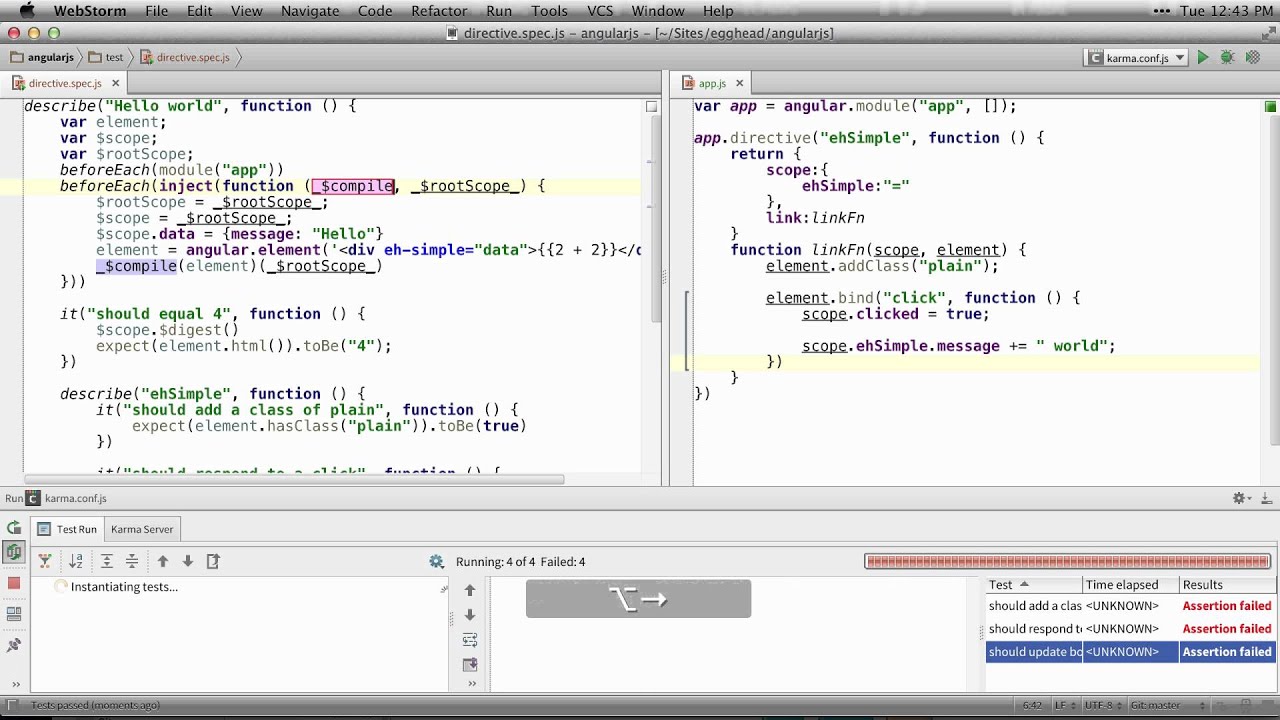1280x720 pixels.
Task: Sort by Results column header
Action: coord(1227,585)
